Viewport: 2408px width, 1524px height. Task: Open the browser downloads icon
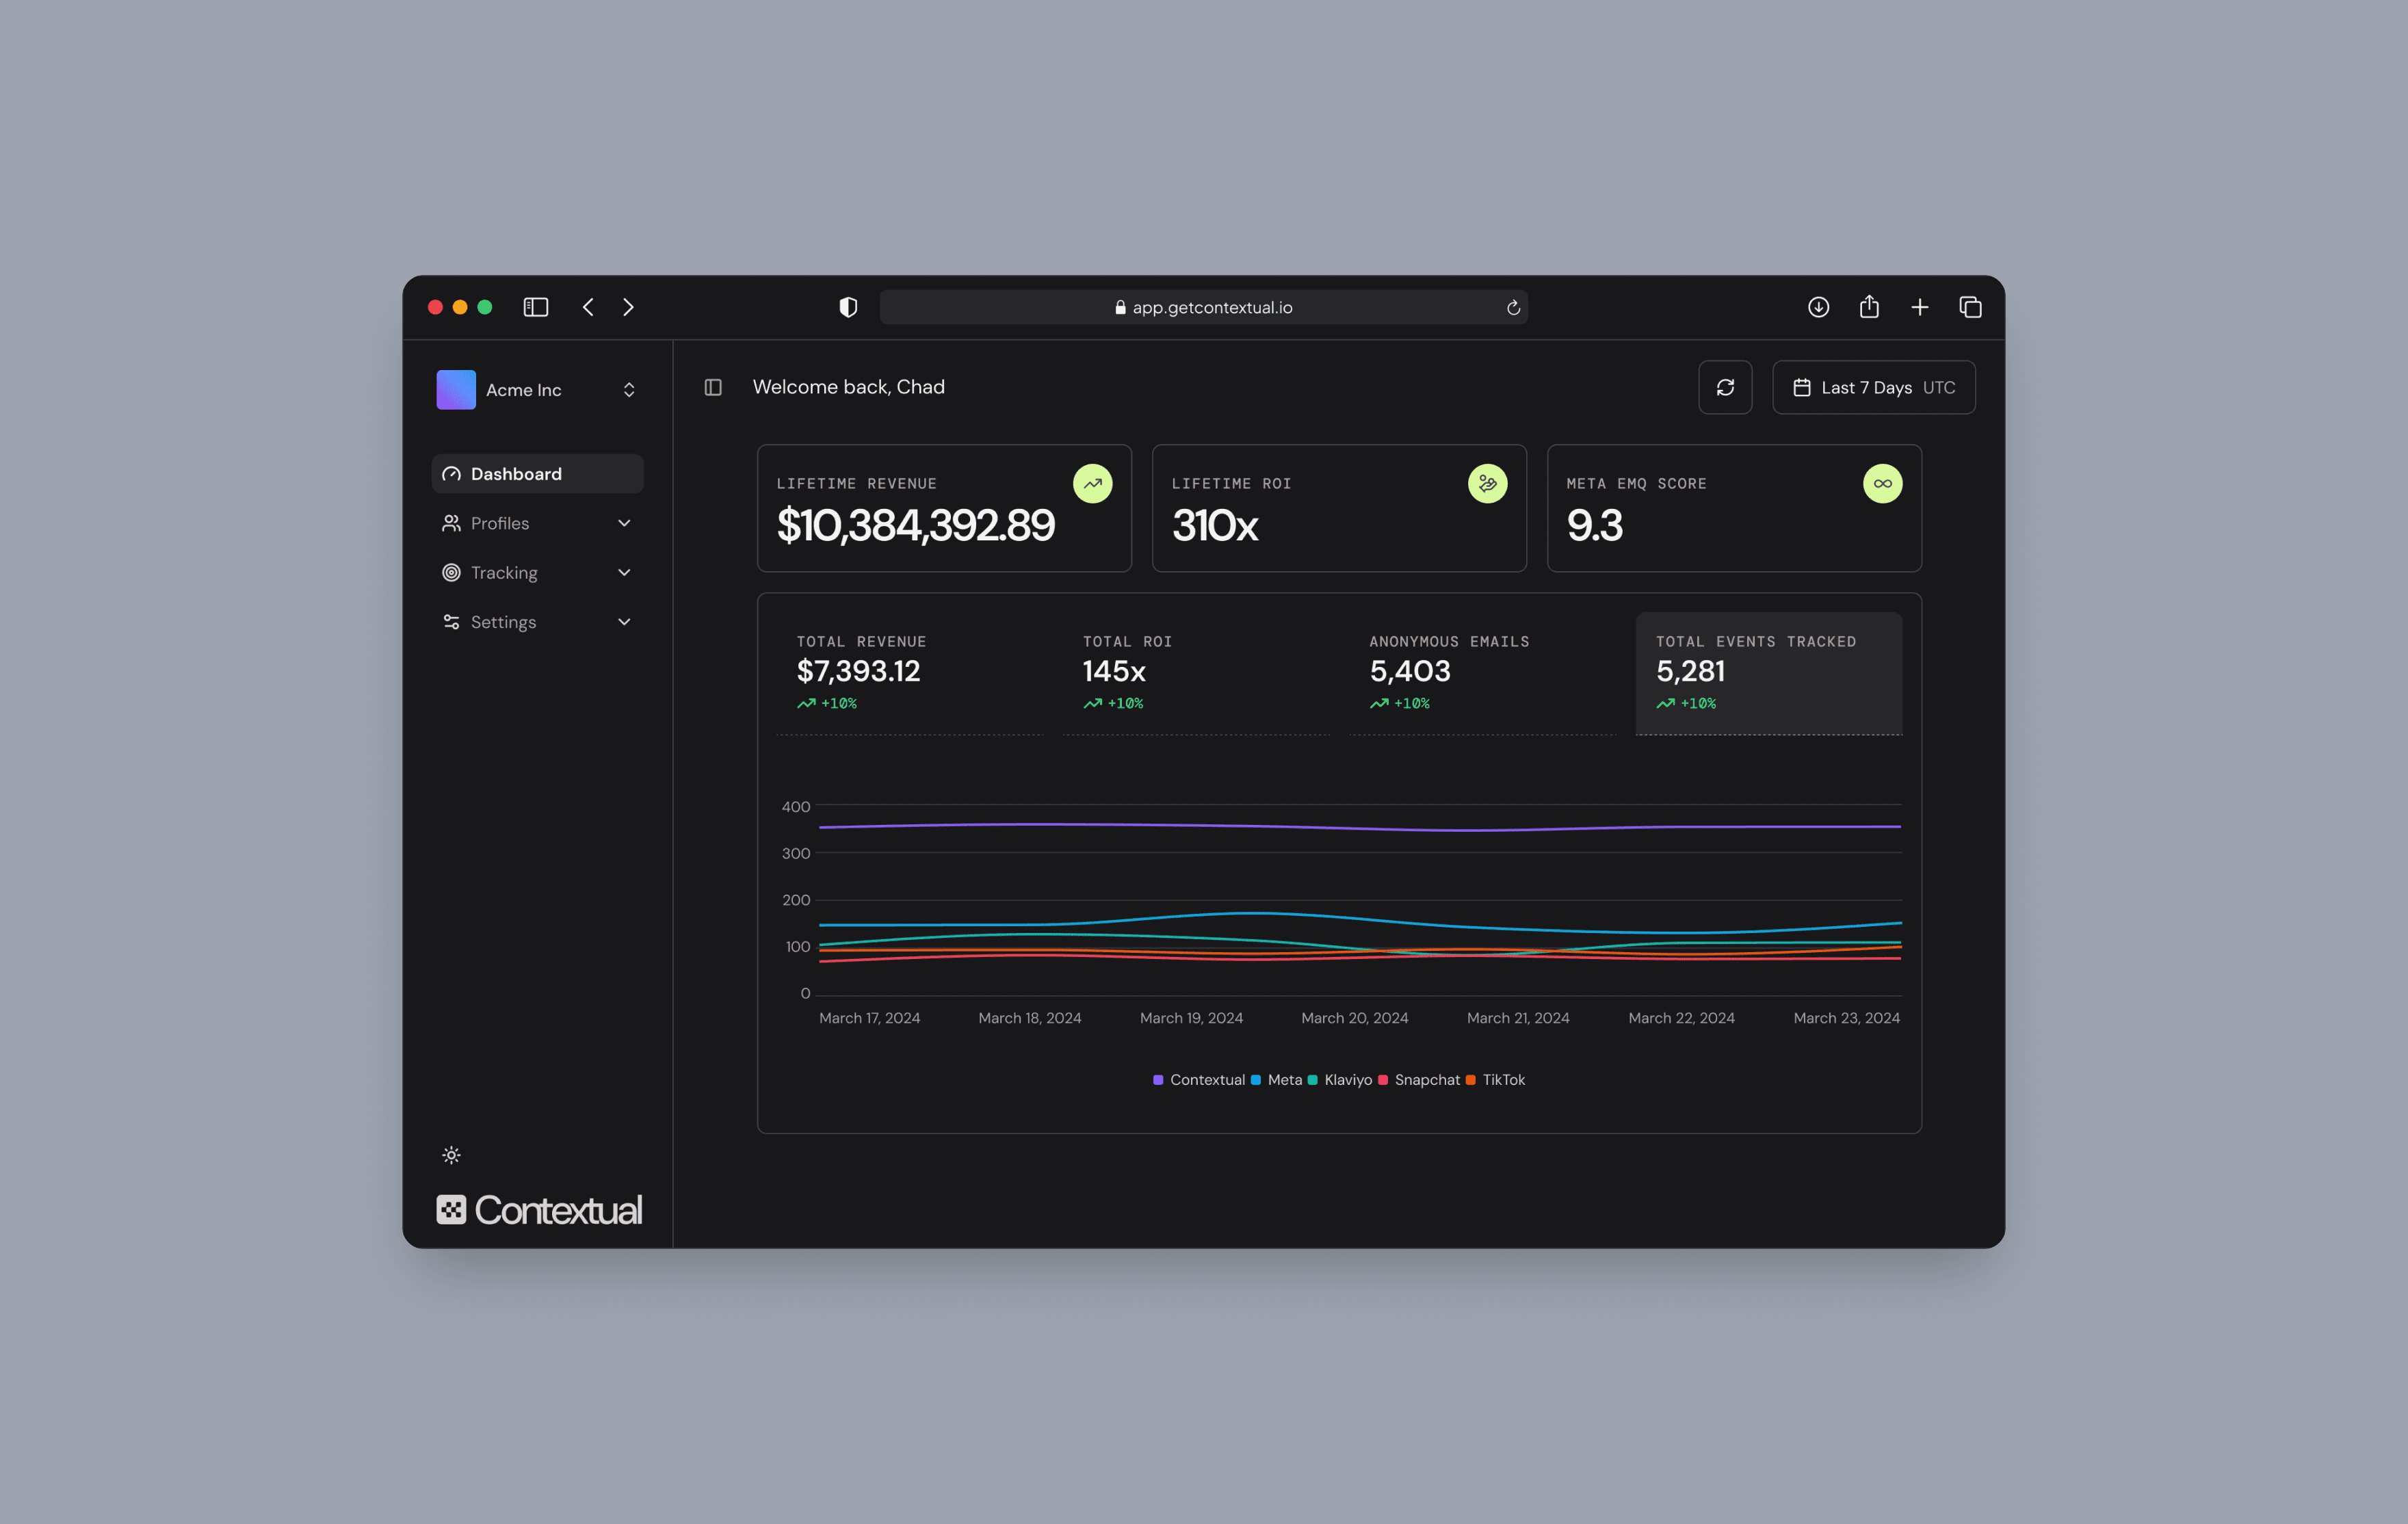point(1818,307)
